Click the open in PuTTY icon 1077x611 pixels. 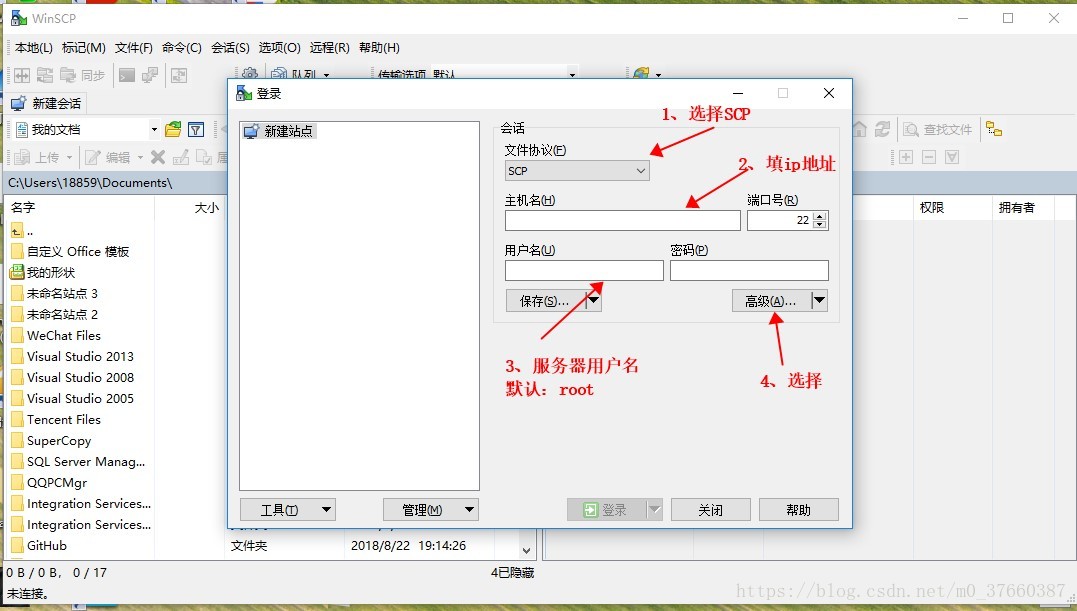[150, 75]
